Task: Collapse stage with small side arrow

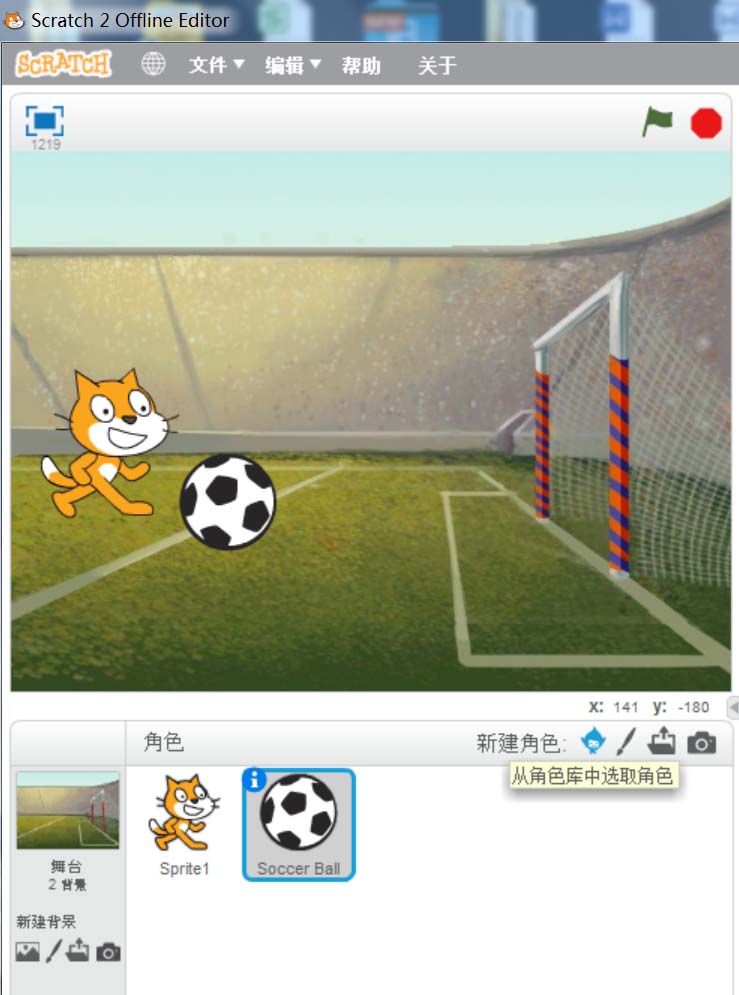Action: pyautogui.click(x=733, y=707)
